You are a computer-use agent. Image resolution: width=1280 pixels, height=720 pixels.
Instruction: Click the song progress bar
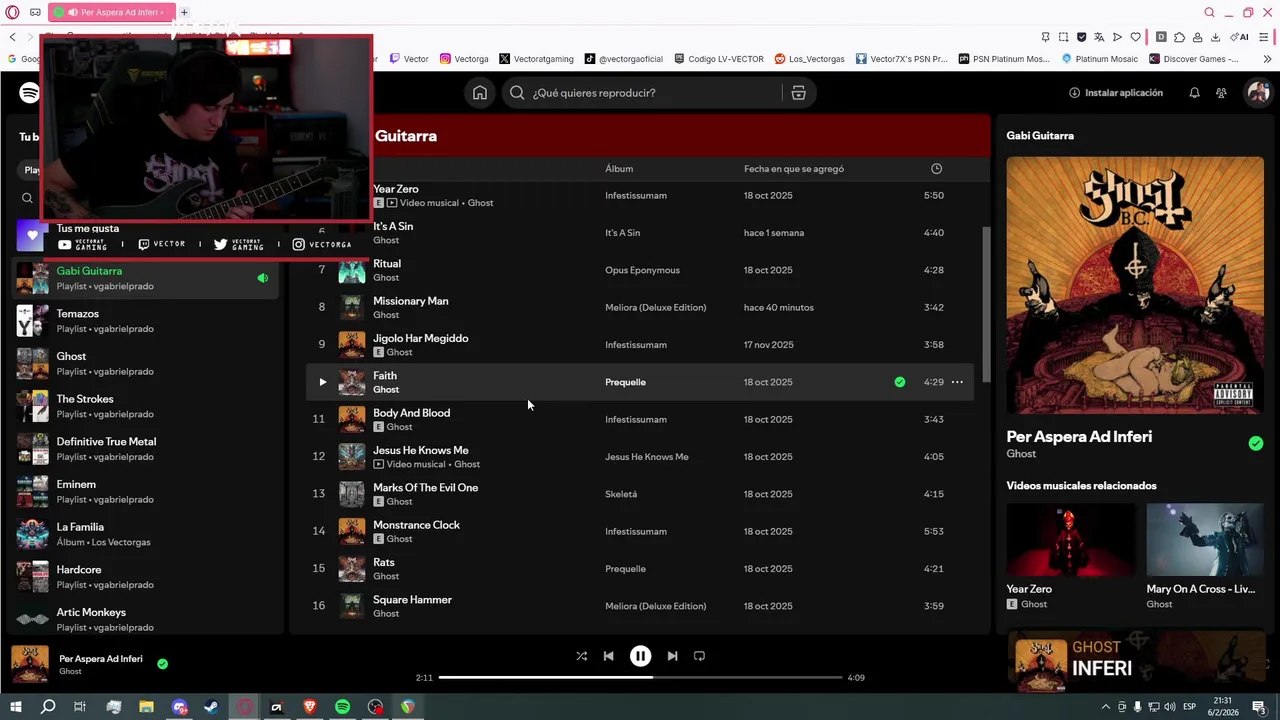click(x=640, y=677)
